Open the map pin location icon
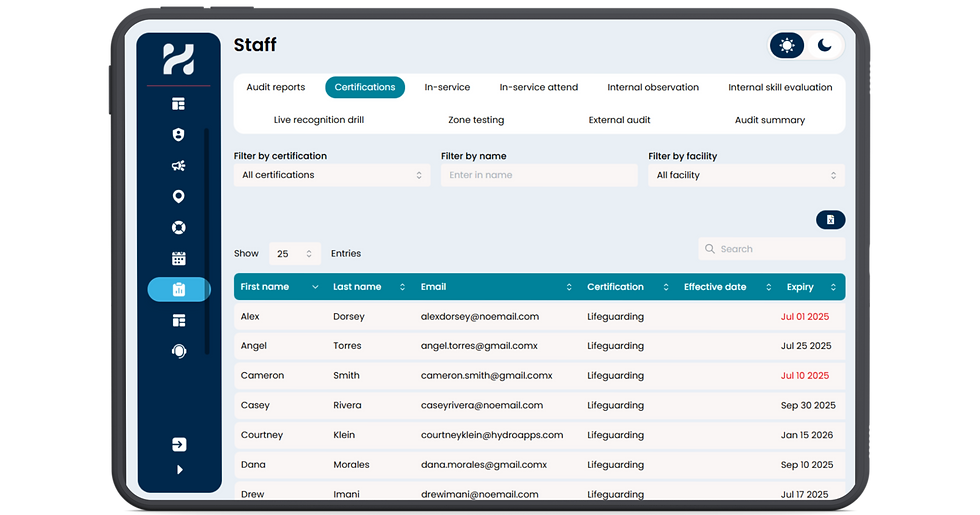This screenshot has height=515, width=980. [179, 196]
